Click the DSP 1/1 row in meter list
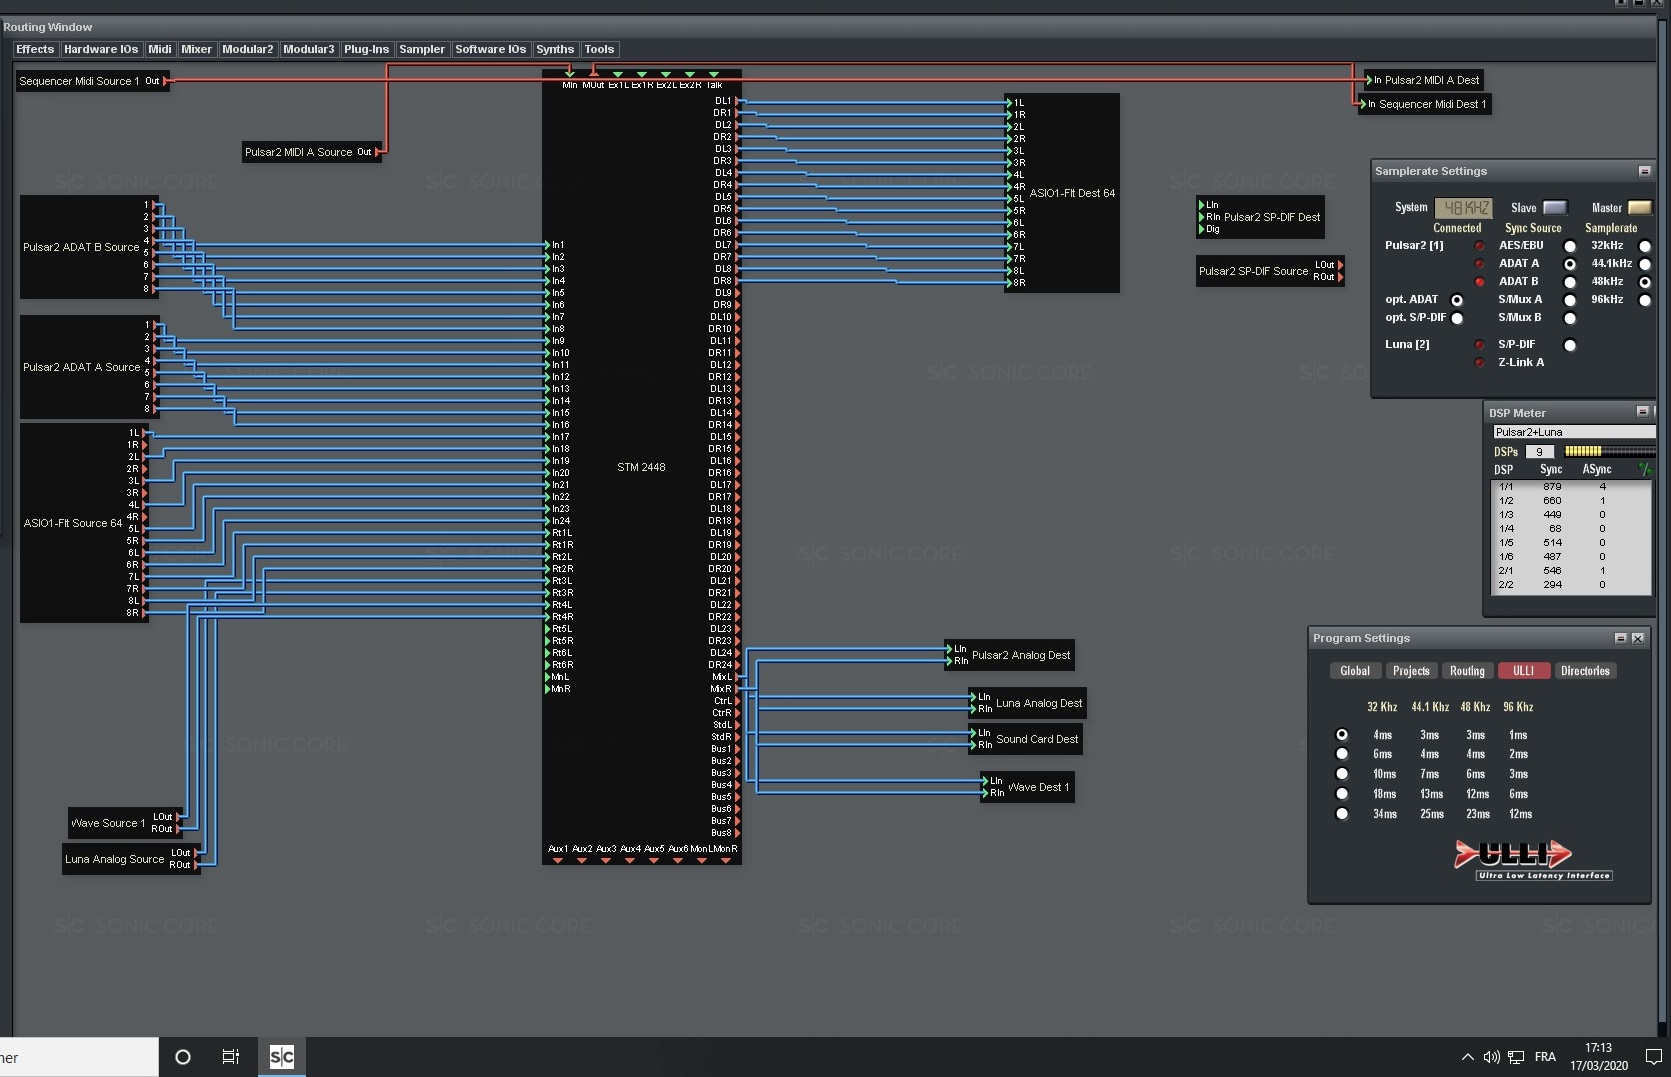 pos(1571,487)
